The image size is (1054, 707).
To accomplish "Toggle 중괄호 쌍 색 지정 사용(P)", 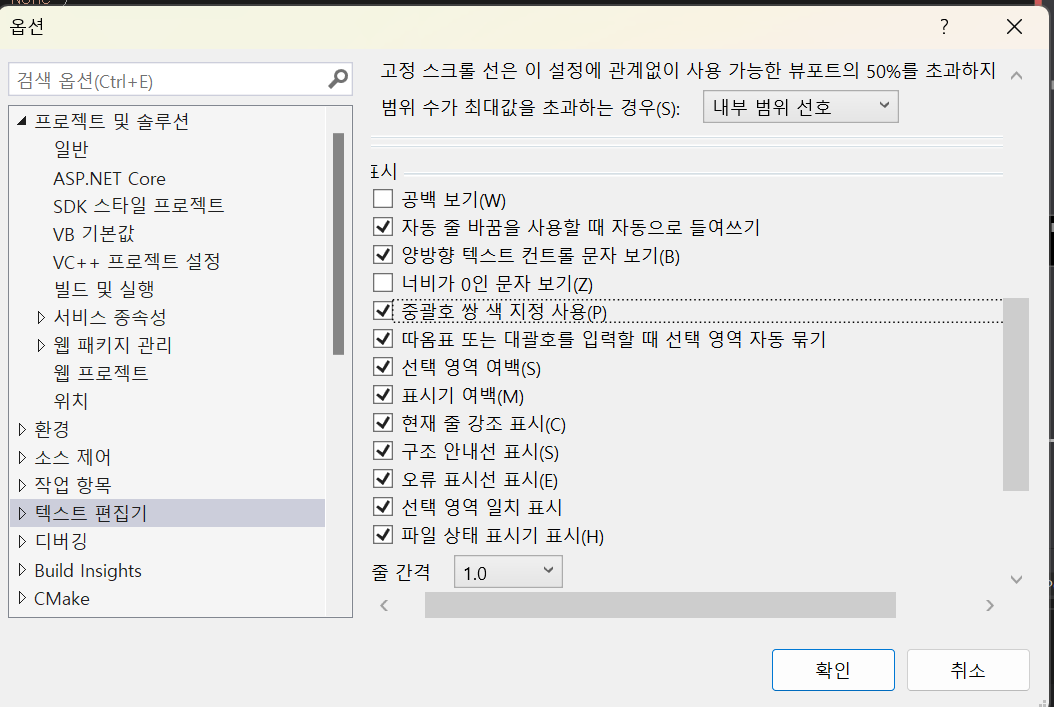I will click(382, 310).
